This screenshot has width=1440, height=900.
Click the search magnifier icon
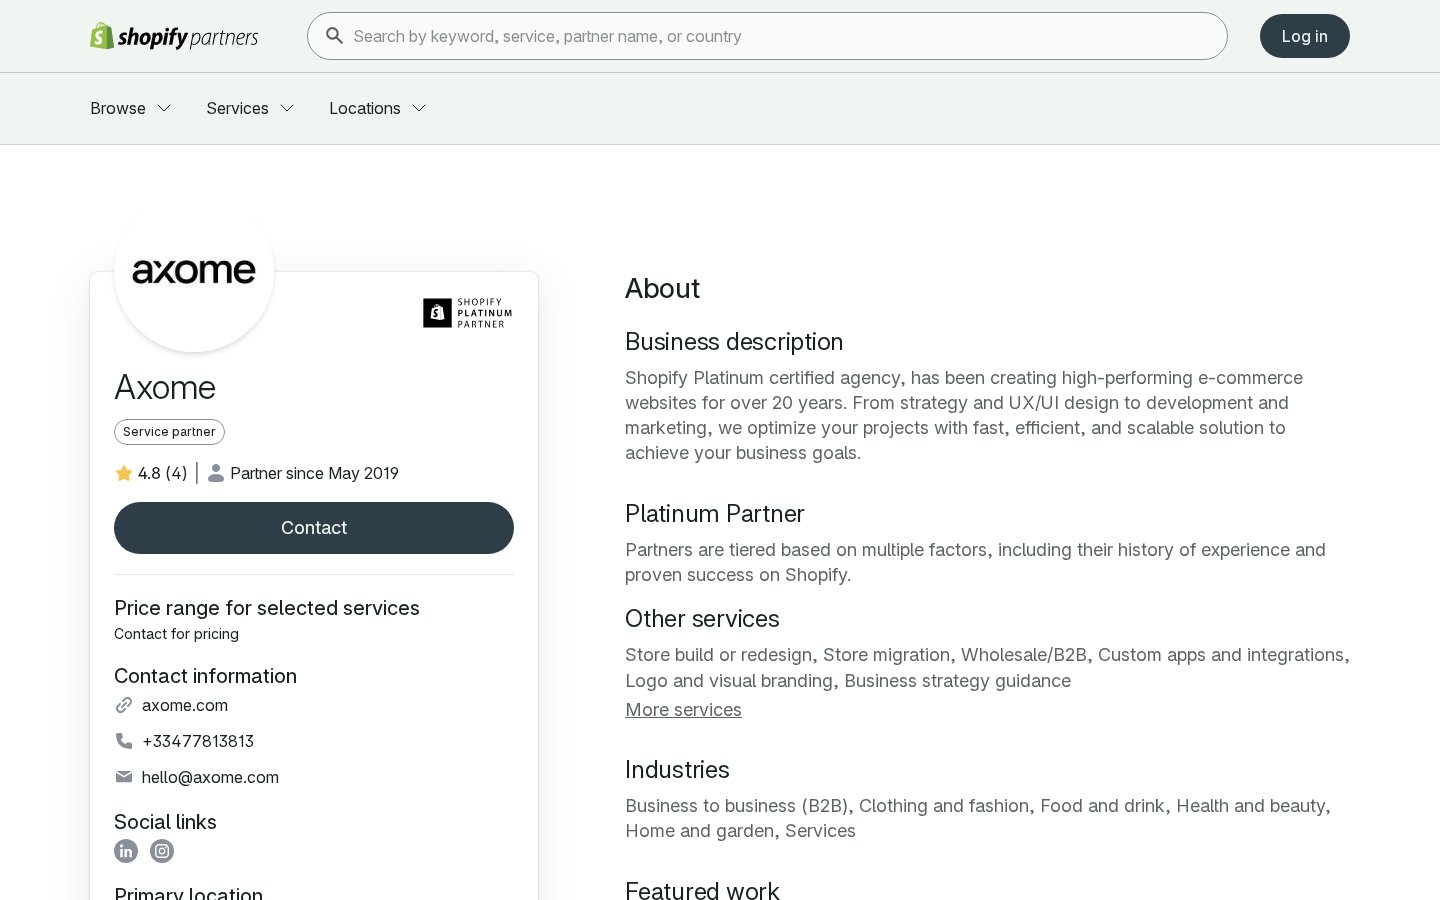[335, 36]
